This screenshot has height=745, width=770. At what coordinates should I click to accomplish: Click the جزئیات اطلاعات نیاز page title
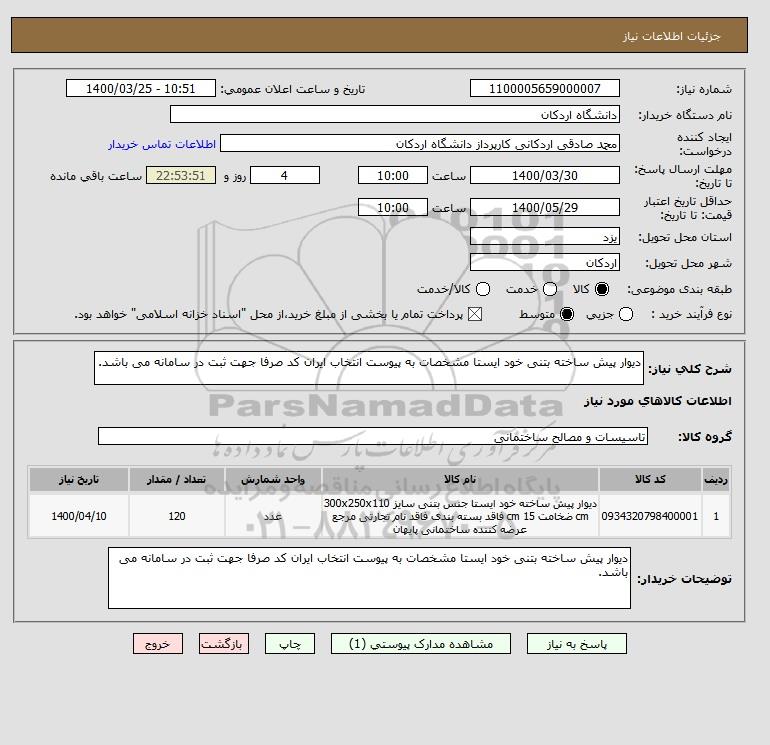click(x=671, y=36)
